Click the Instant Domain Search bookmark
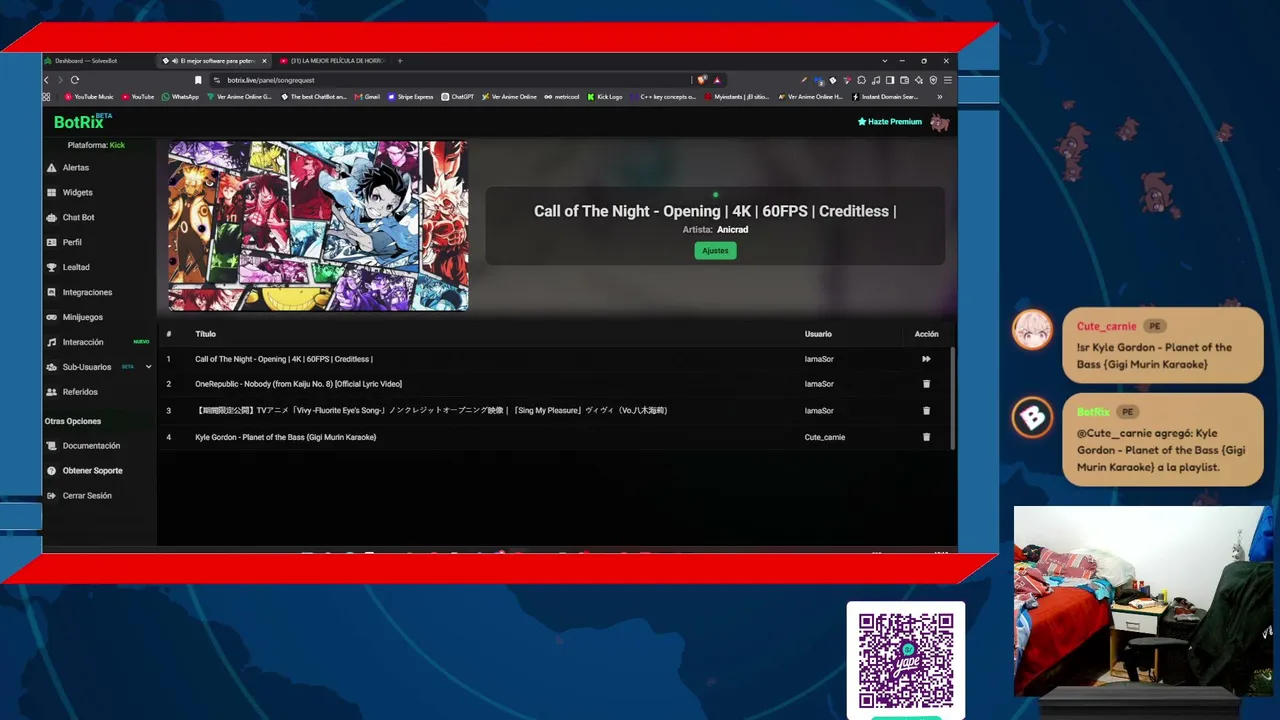Screen dimensions: 1280x720 click(x=885, y=97)
